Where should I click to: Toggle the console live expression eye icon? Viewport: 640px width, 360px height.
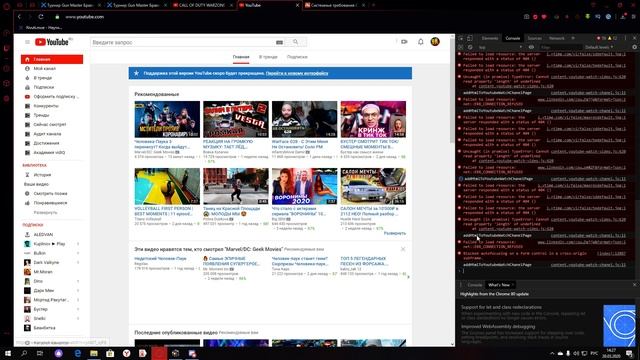[x=531, y=47]
